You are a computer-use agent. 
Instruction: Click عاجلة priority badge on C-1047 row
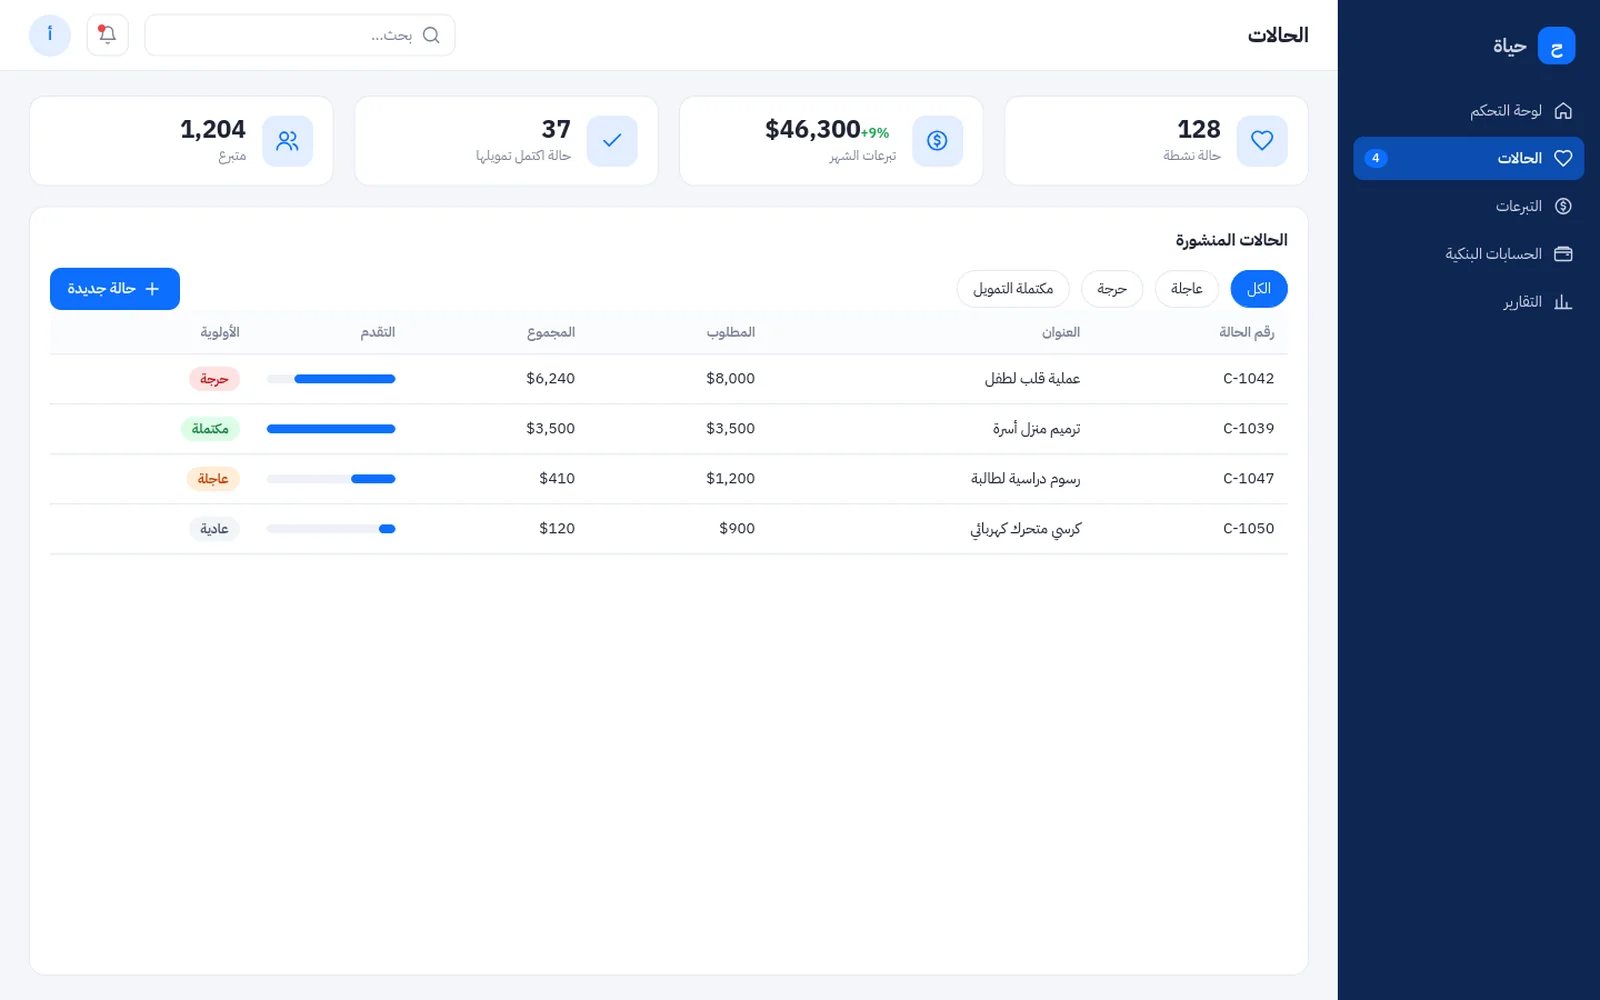pyautogui.click(x=213, y=479)
